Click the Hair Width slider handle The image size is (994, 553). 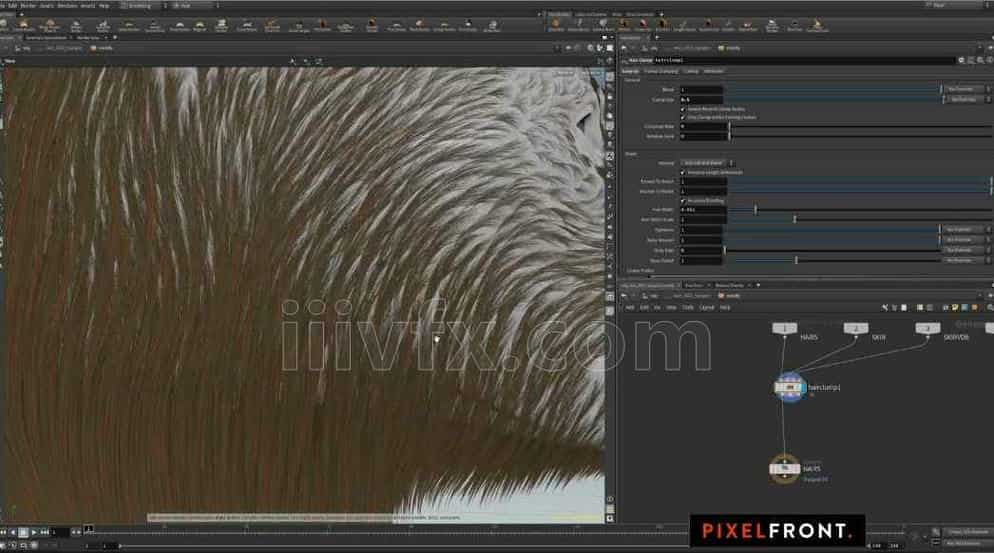coord(755,209)
